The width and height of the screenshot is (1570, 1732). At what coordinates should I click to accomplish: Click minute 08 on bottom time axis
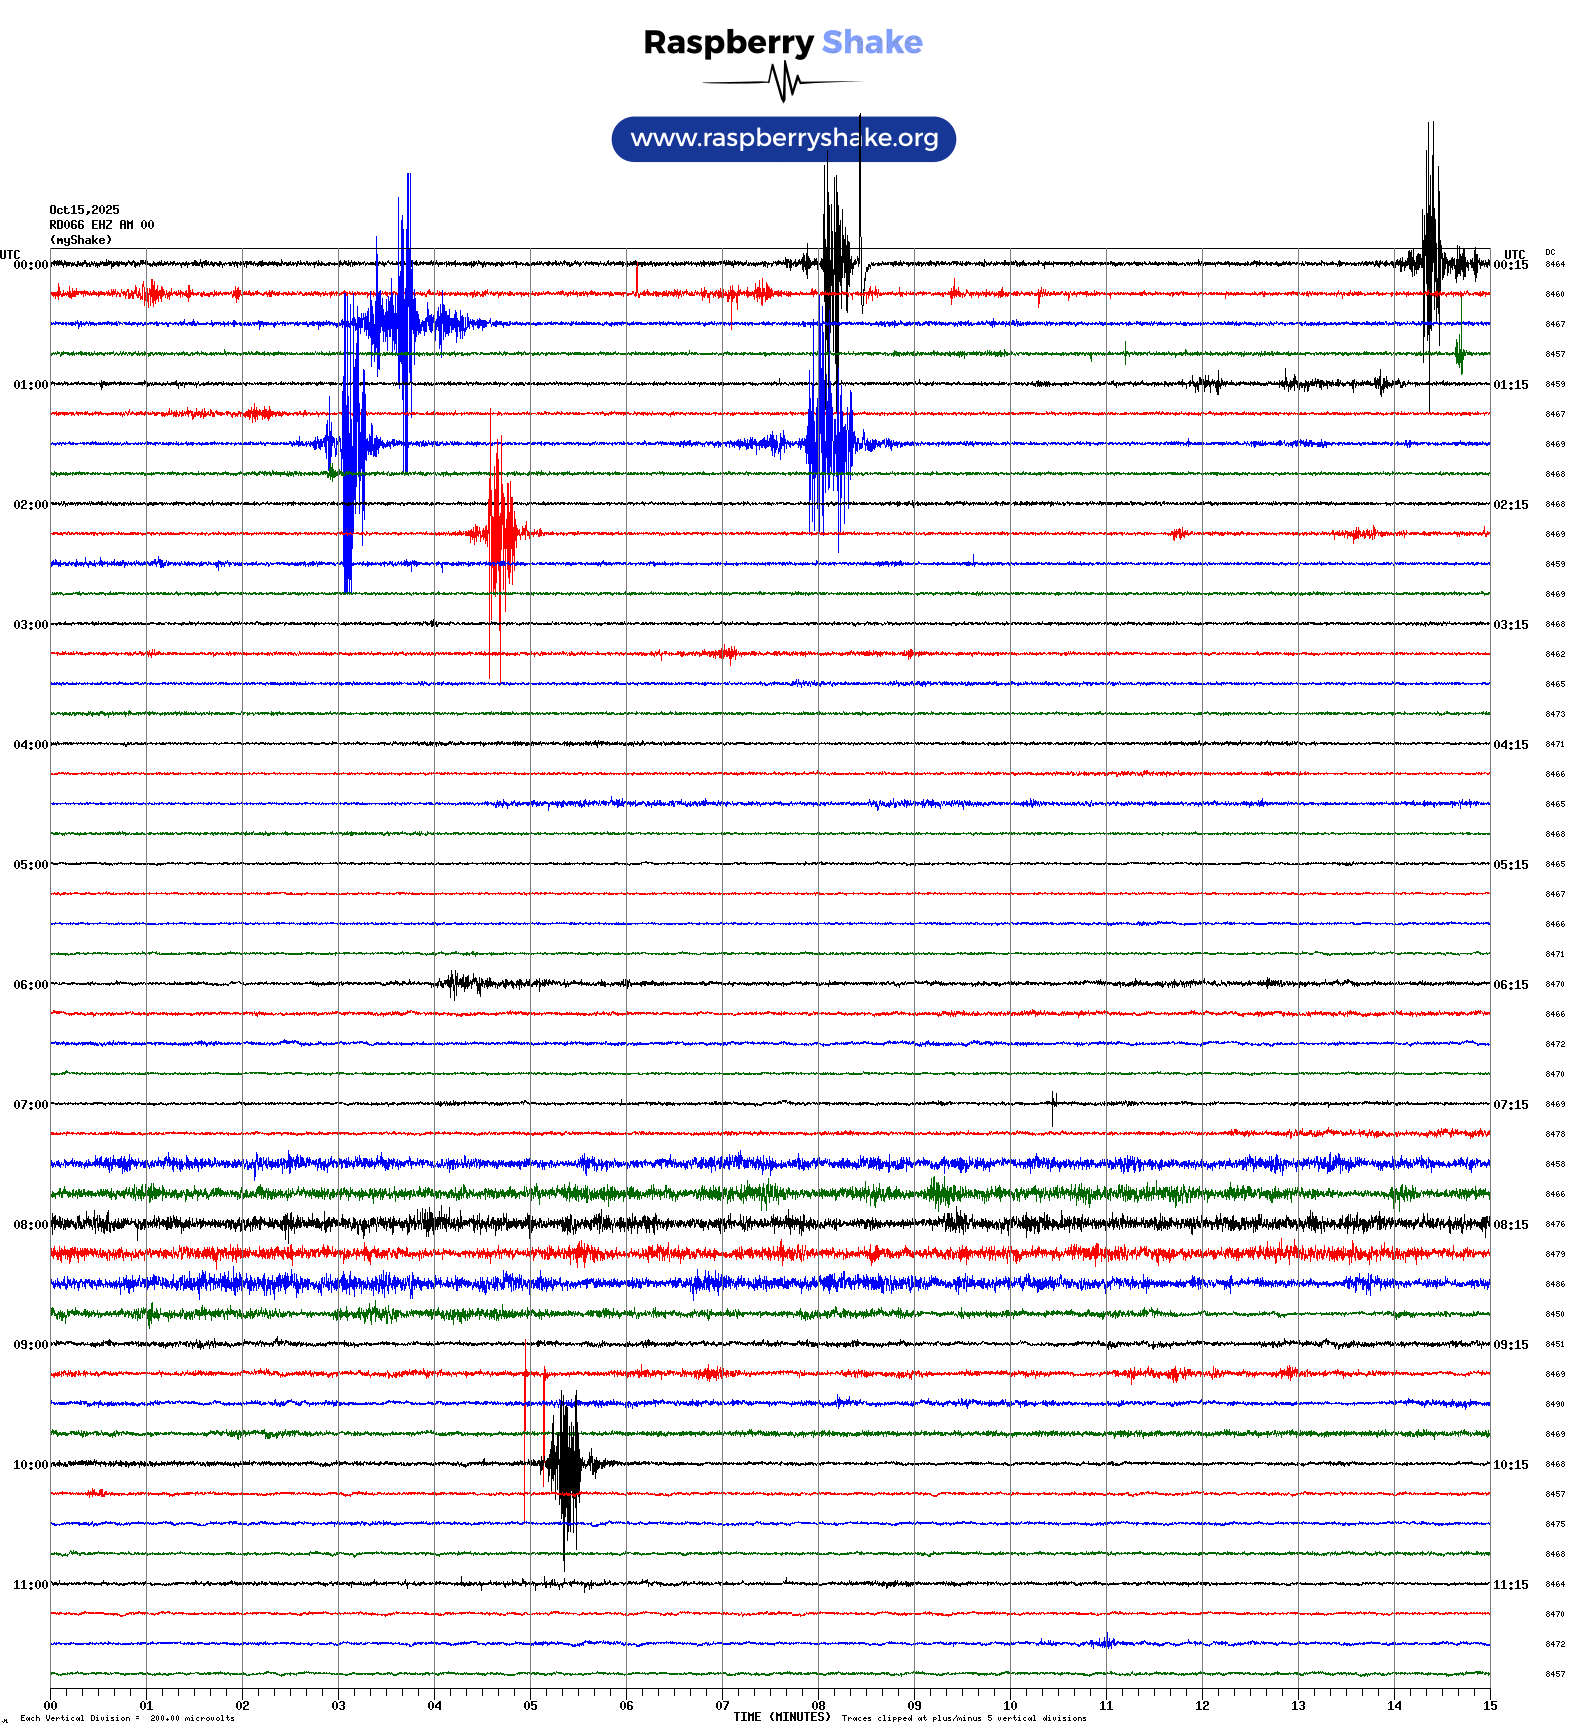[x=818, y=1706]
